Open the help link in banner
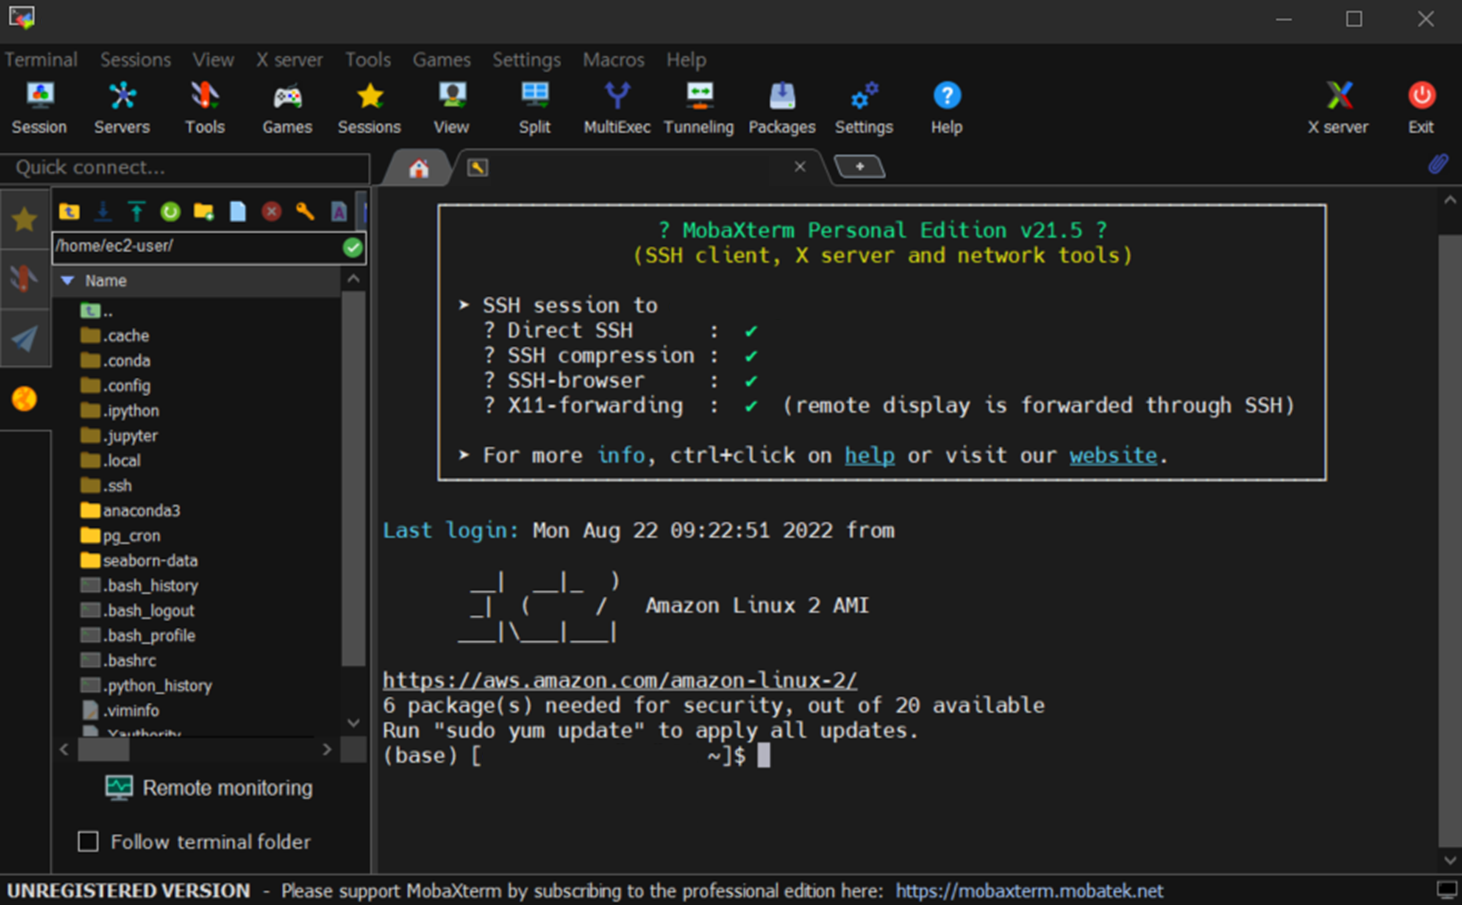1462x905 pixels. 869,455
